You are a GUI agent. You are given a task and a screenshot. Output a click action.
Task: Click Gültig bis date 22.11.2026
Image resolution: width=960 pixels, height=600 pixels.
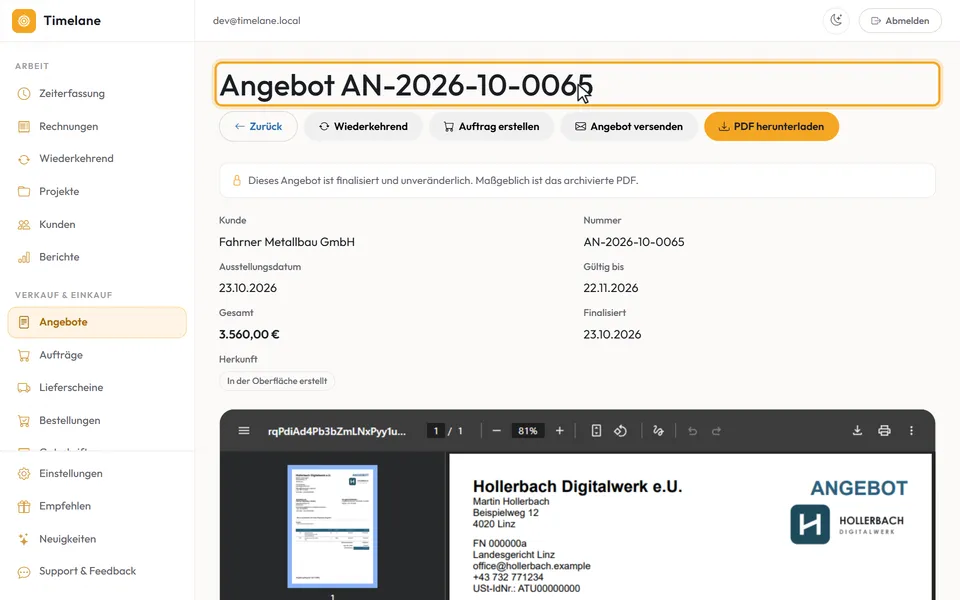610,288
